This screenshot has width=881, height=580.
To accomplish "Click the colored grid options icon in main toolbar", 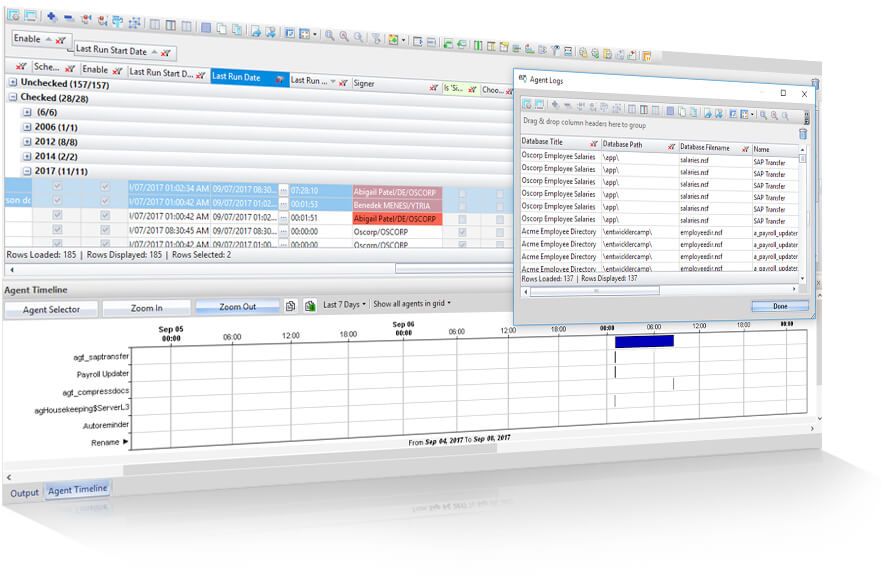I will 304,34.
